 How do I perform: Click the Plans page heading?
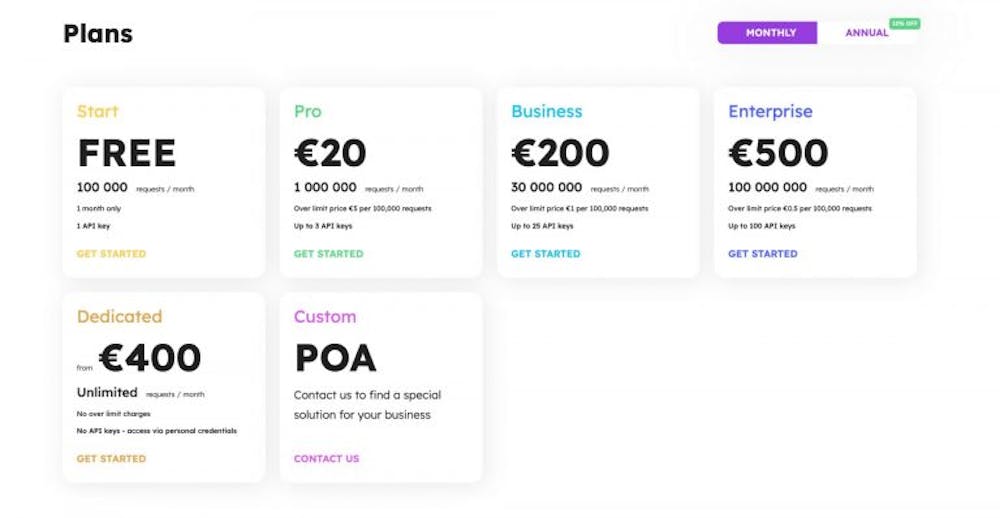pos(98,33)
